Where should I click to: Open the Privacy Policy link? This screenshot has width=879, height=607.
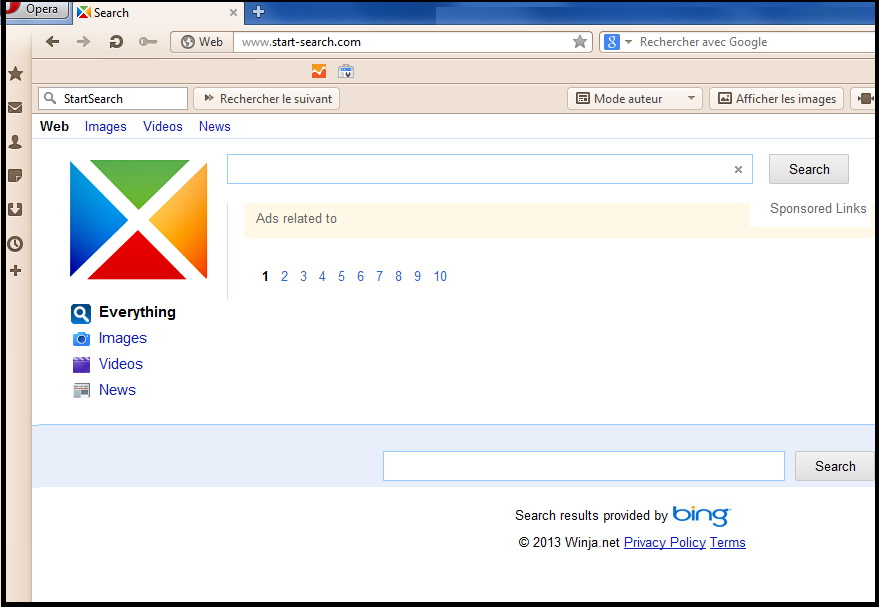click(664, 543)
